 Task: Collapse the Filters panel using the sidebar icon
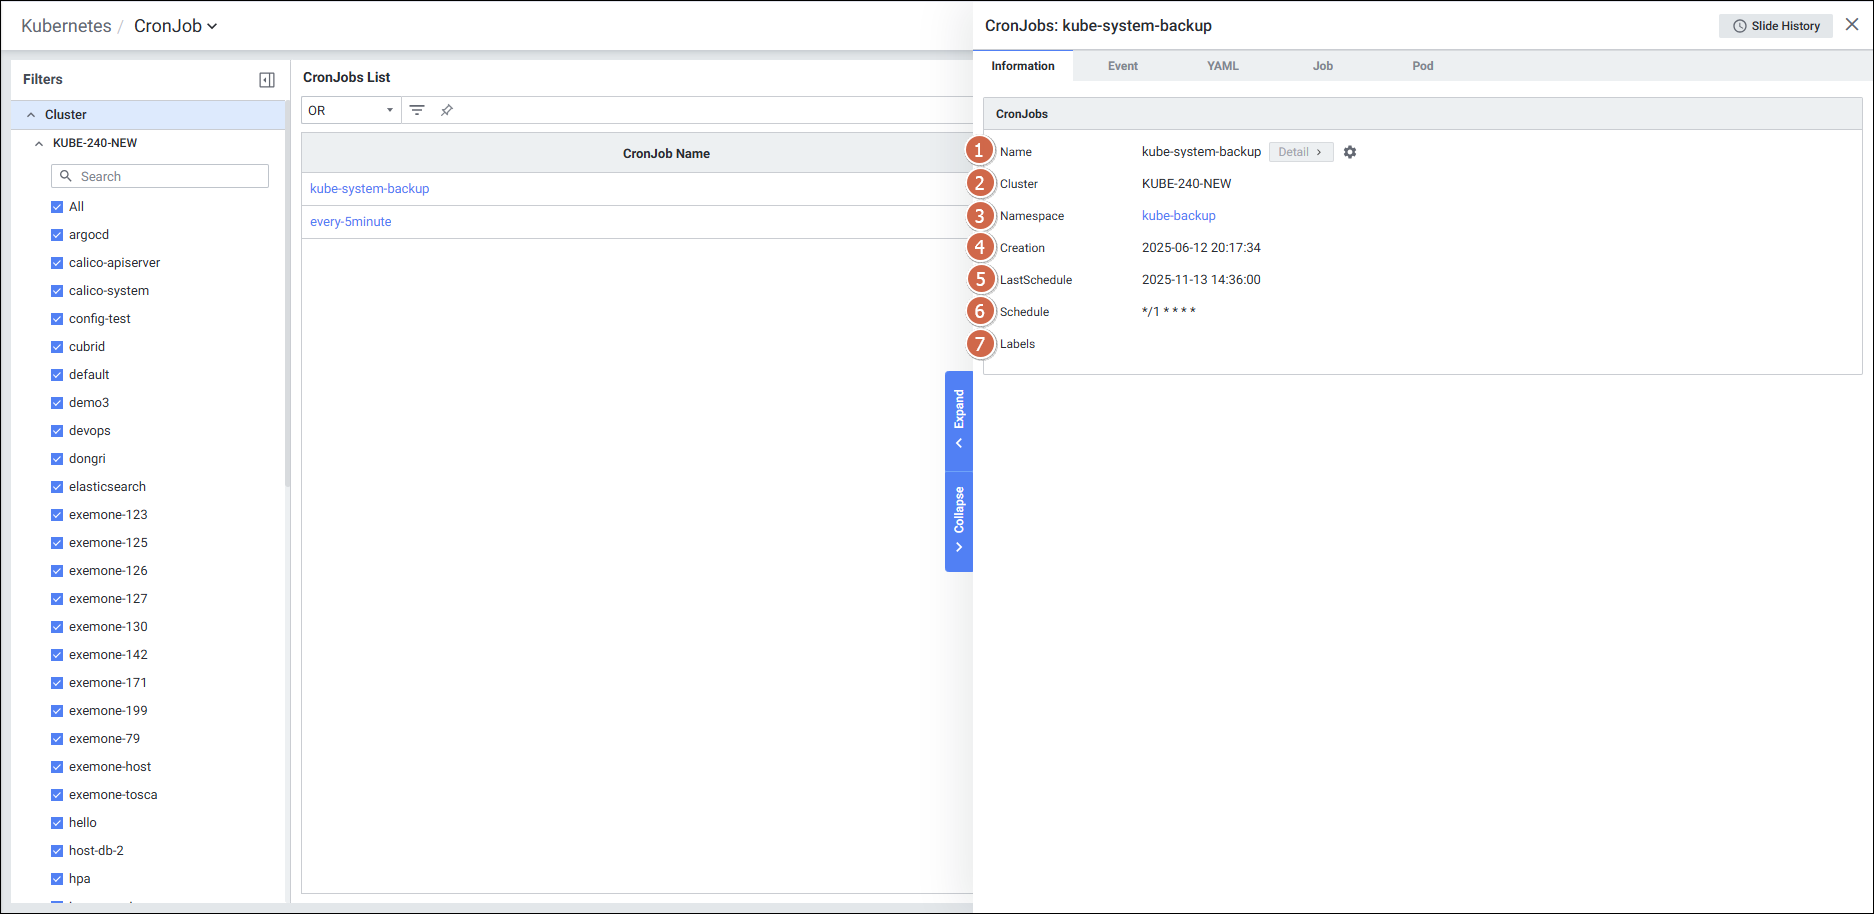(267, 80)
